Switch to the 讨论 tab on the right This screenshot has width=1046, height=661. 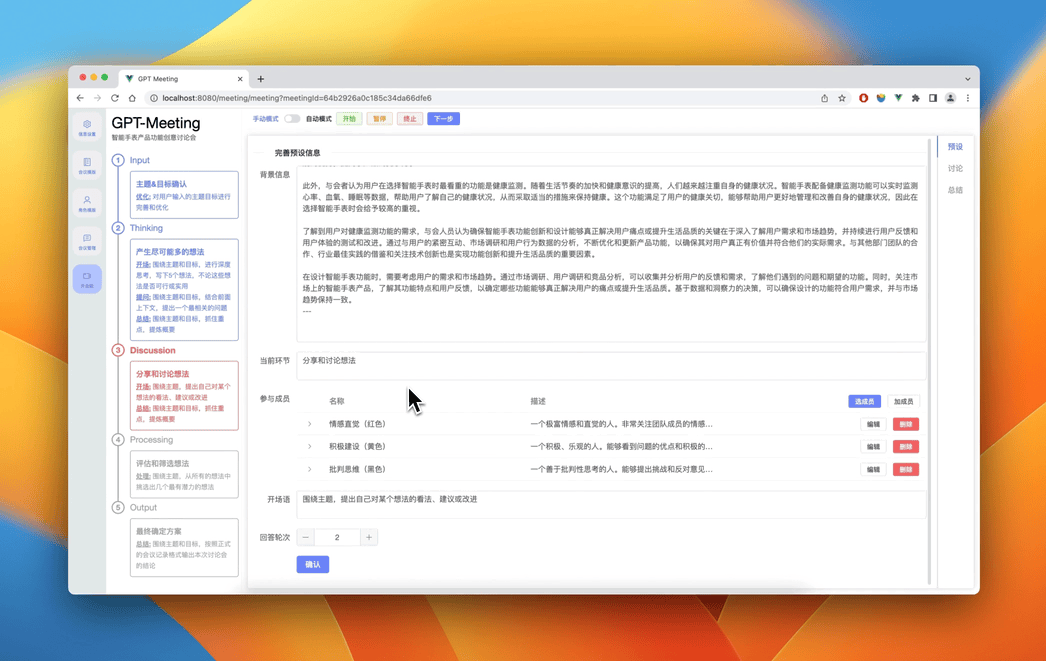coord(955,169)
